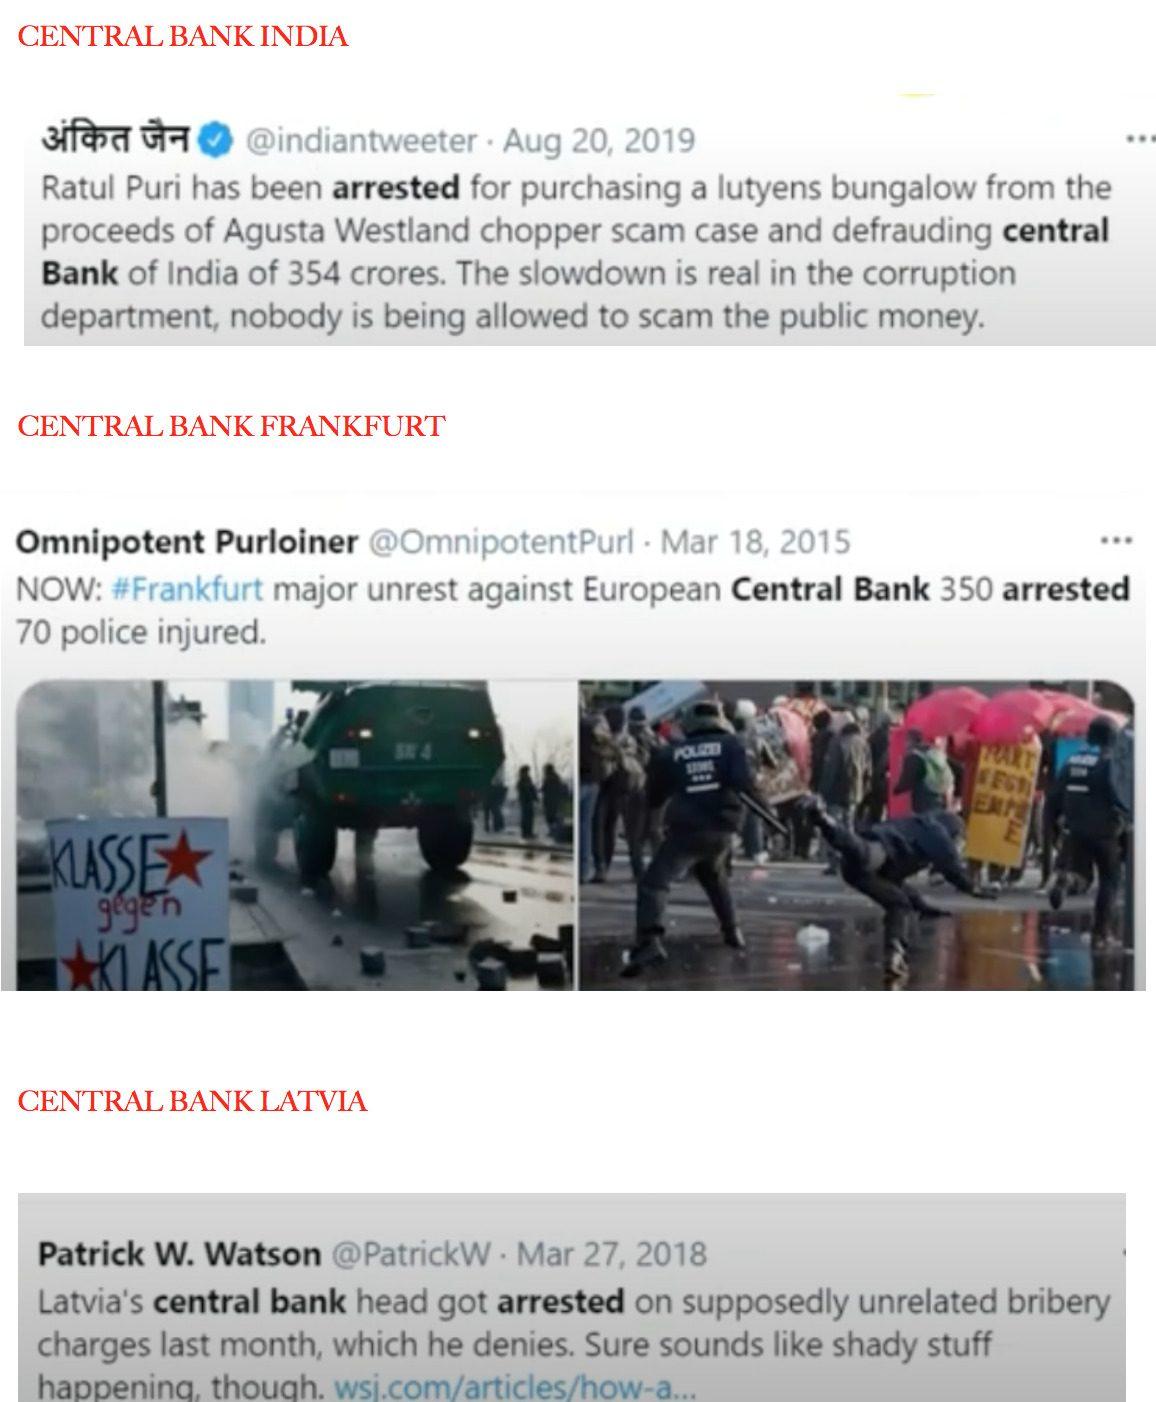Viewport: 1156px width, 1402px height.
Task: Click the Omnipotent Purloiner display name
Action: (187, 542)
